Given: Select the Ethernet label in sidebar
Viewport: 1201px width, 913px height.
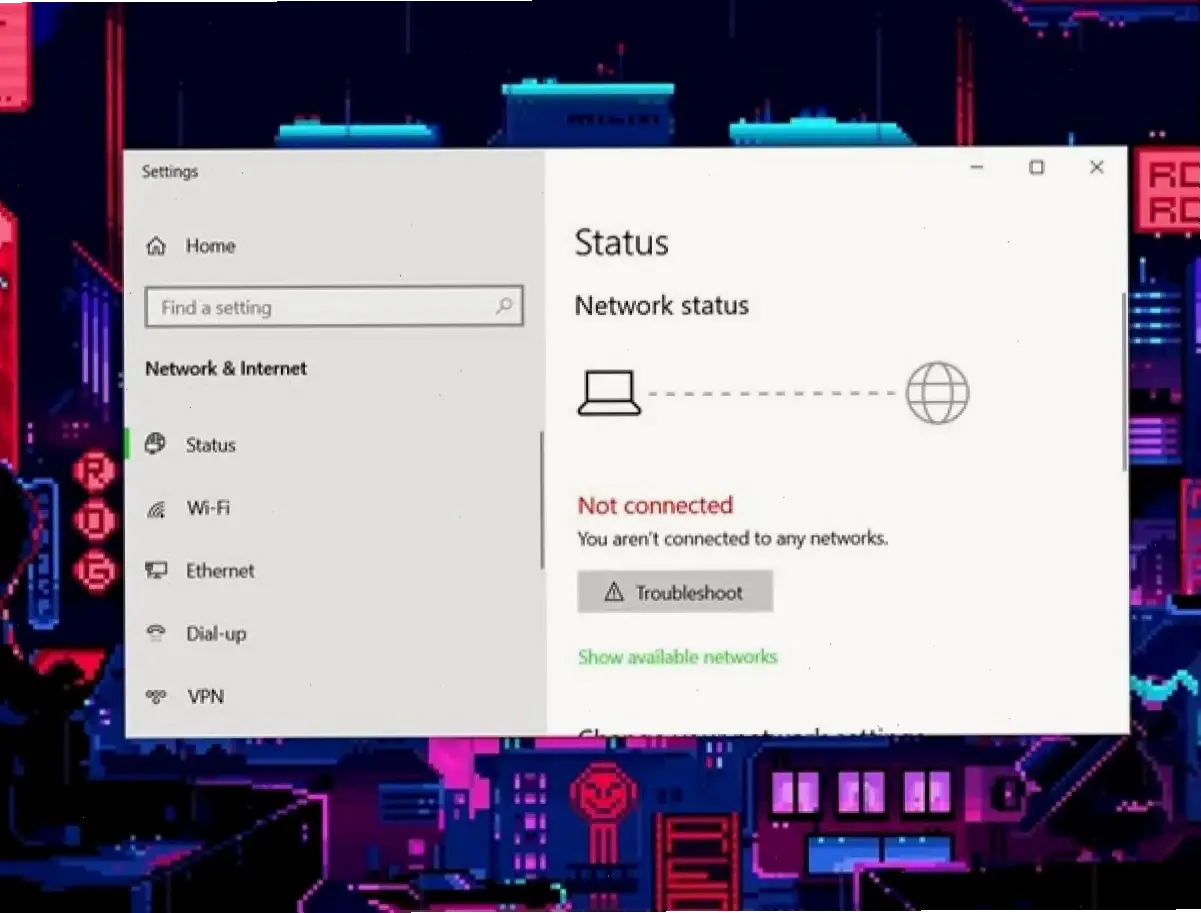Looking at the screenshot, I should click(x=220, y=571).
